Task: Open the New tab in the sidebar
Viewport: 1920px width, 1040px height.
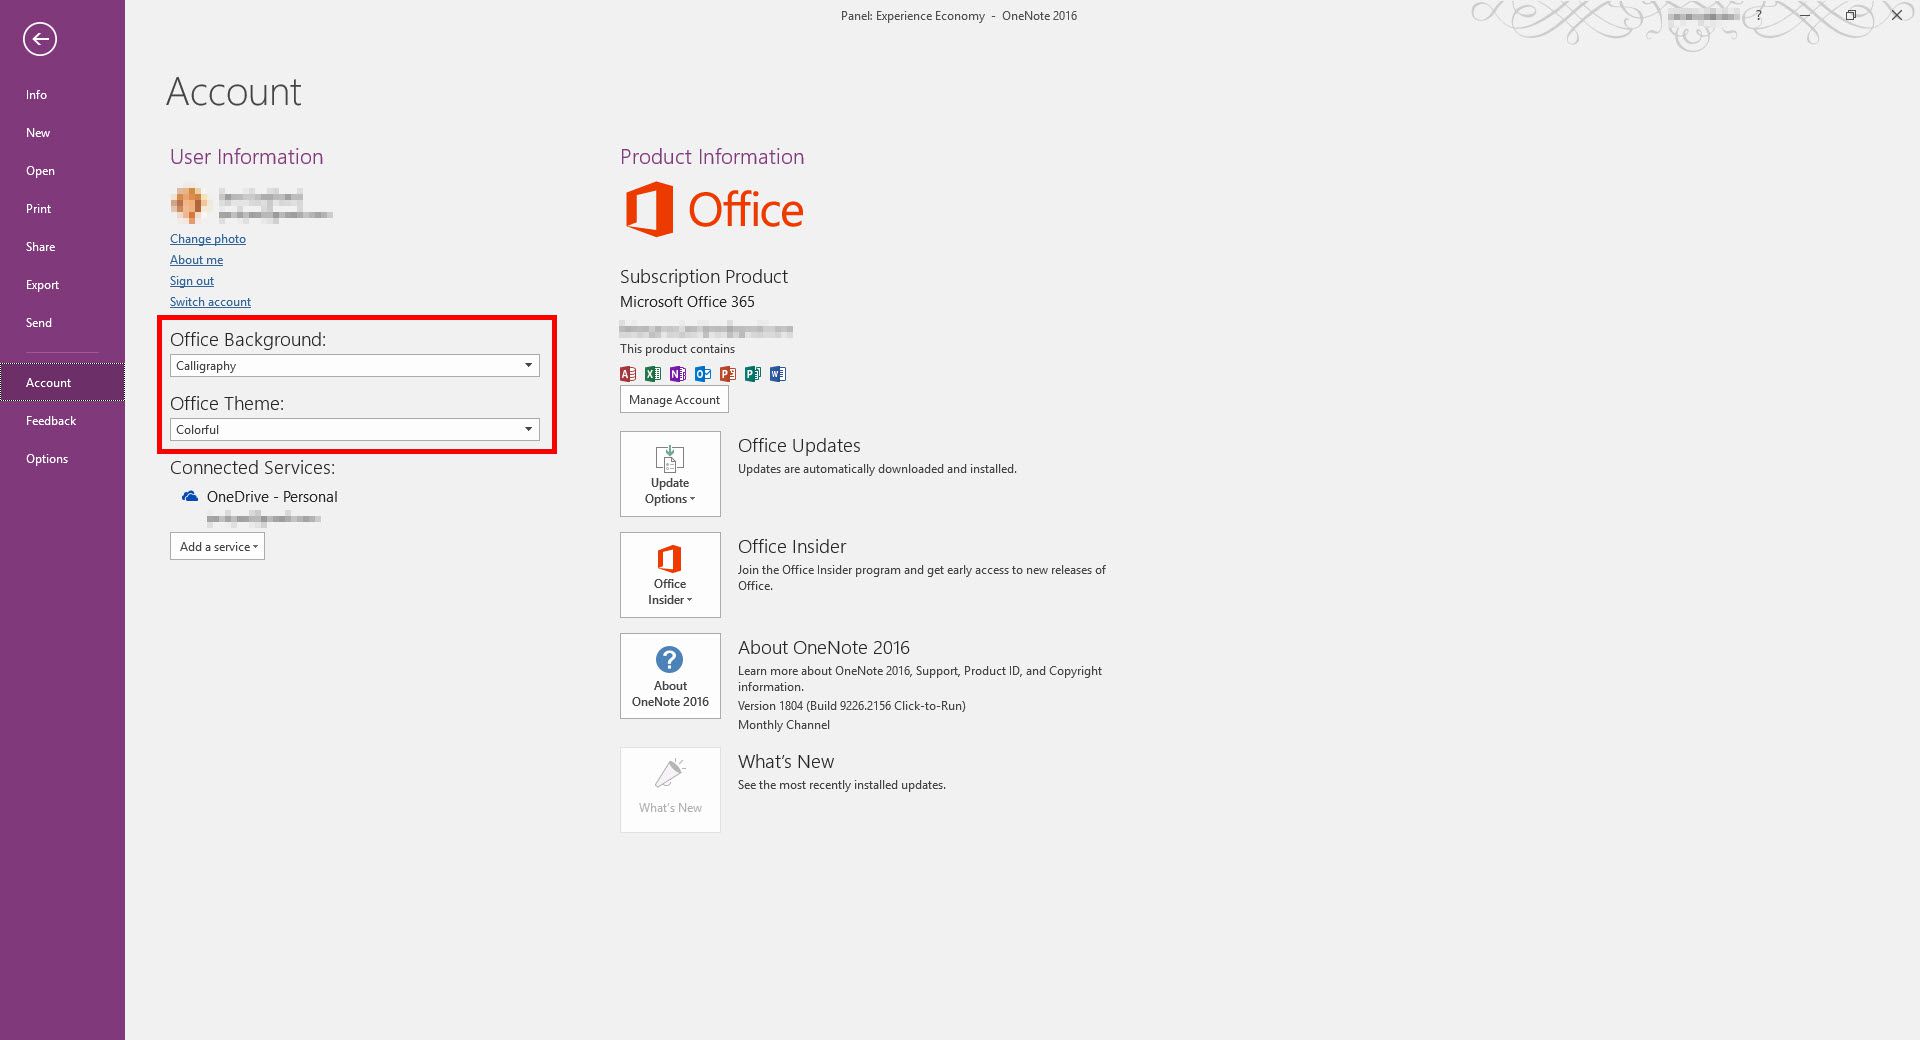Action: pos(62,133)
